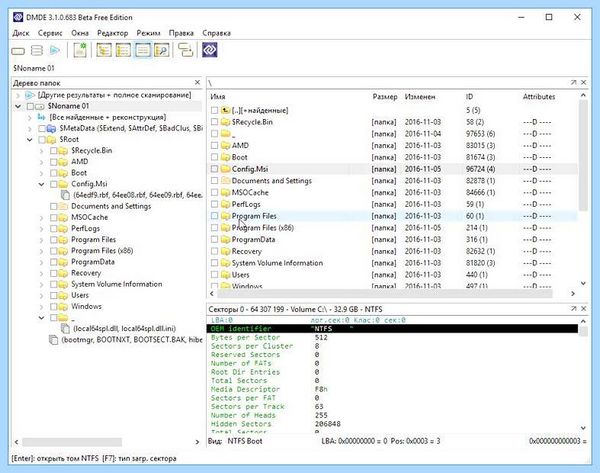Undock the file list panel
This screenshot has height=473, width=600.
[x=573, y=82]
